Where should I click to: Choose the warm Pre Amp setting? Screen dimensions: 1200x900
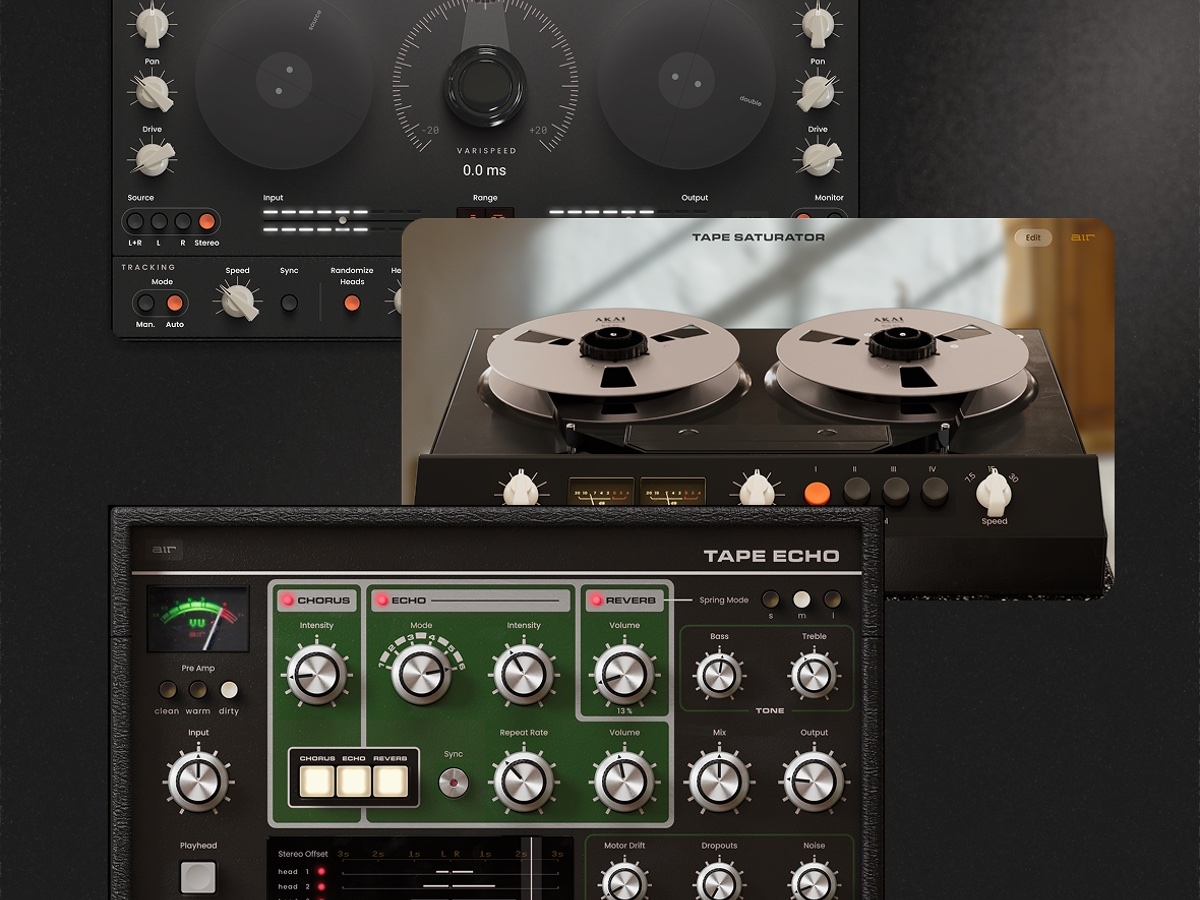pos(198,690)
